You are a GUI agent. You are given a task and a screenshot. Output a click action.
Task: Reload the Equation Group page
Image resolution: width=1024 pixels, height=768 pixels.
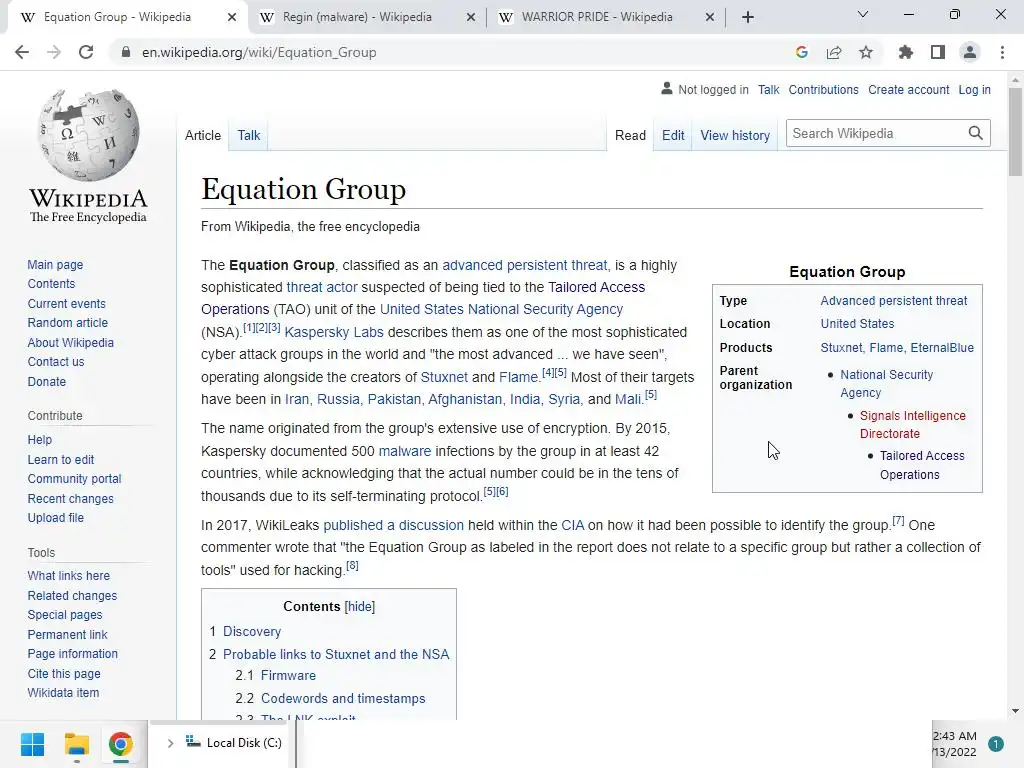86,52
